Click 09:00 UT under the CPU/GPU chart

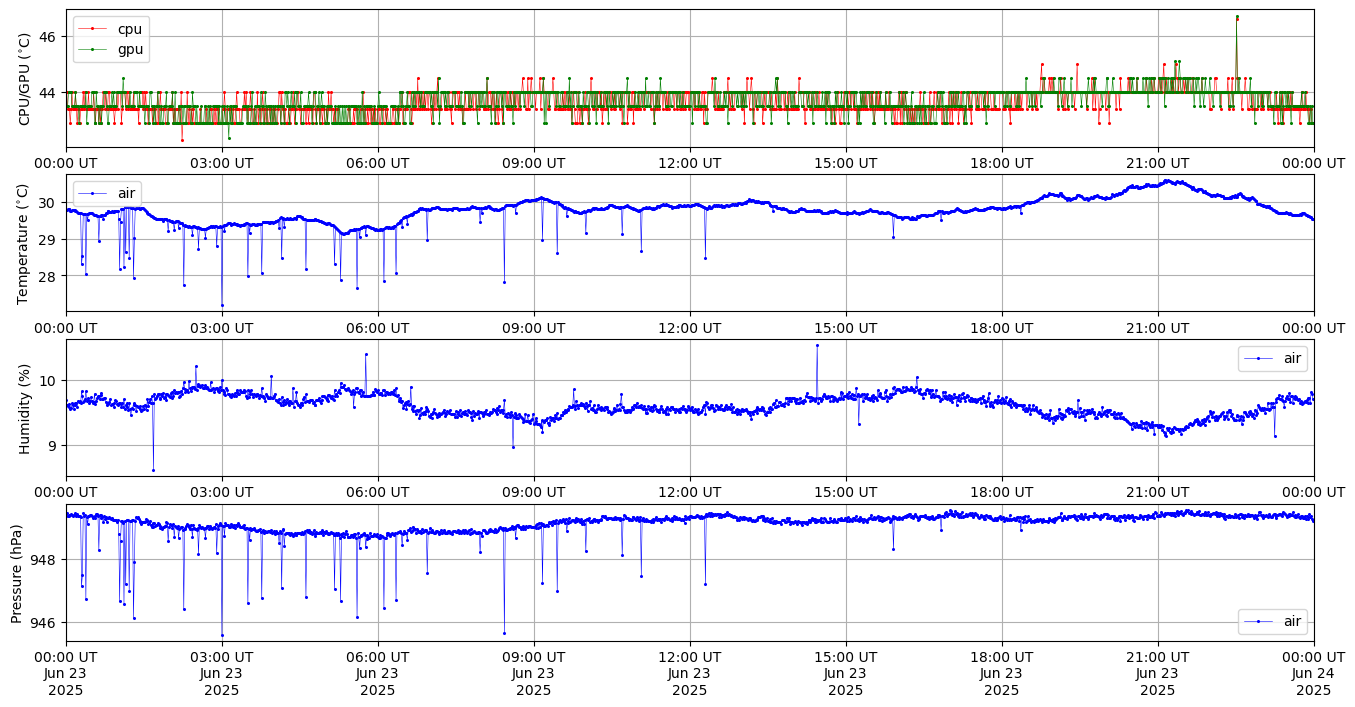click(534, 163)
